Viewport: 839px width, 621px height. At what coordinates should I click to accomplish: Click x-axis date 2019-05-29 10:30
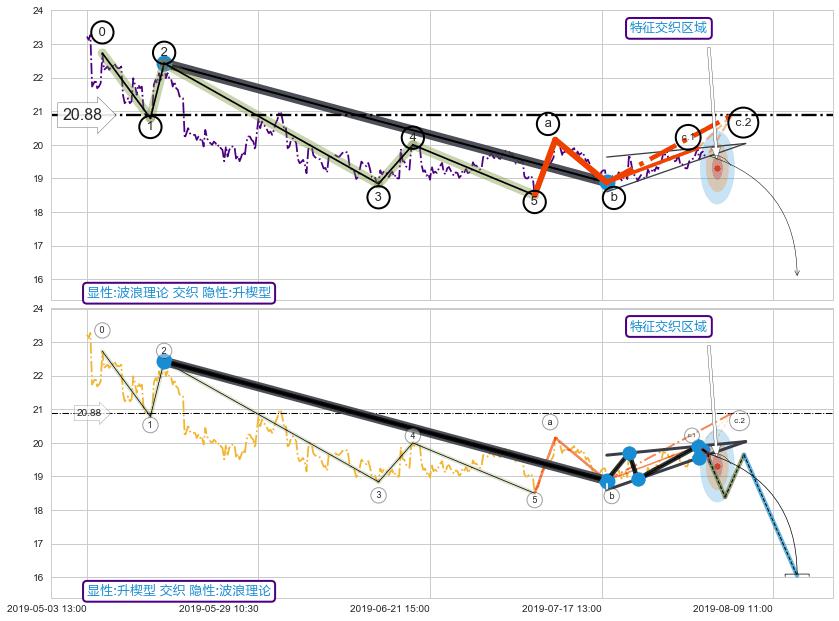(x=218, y=608)
